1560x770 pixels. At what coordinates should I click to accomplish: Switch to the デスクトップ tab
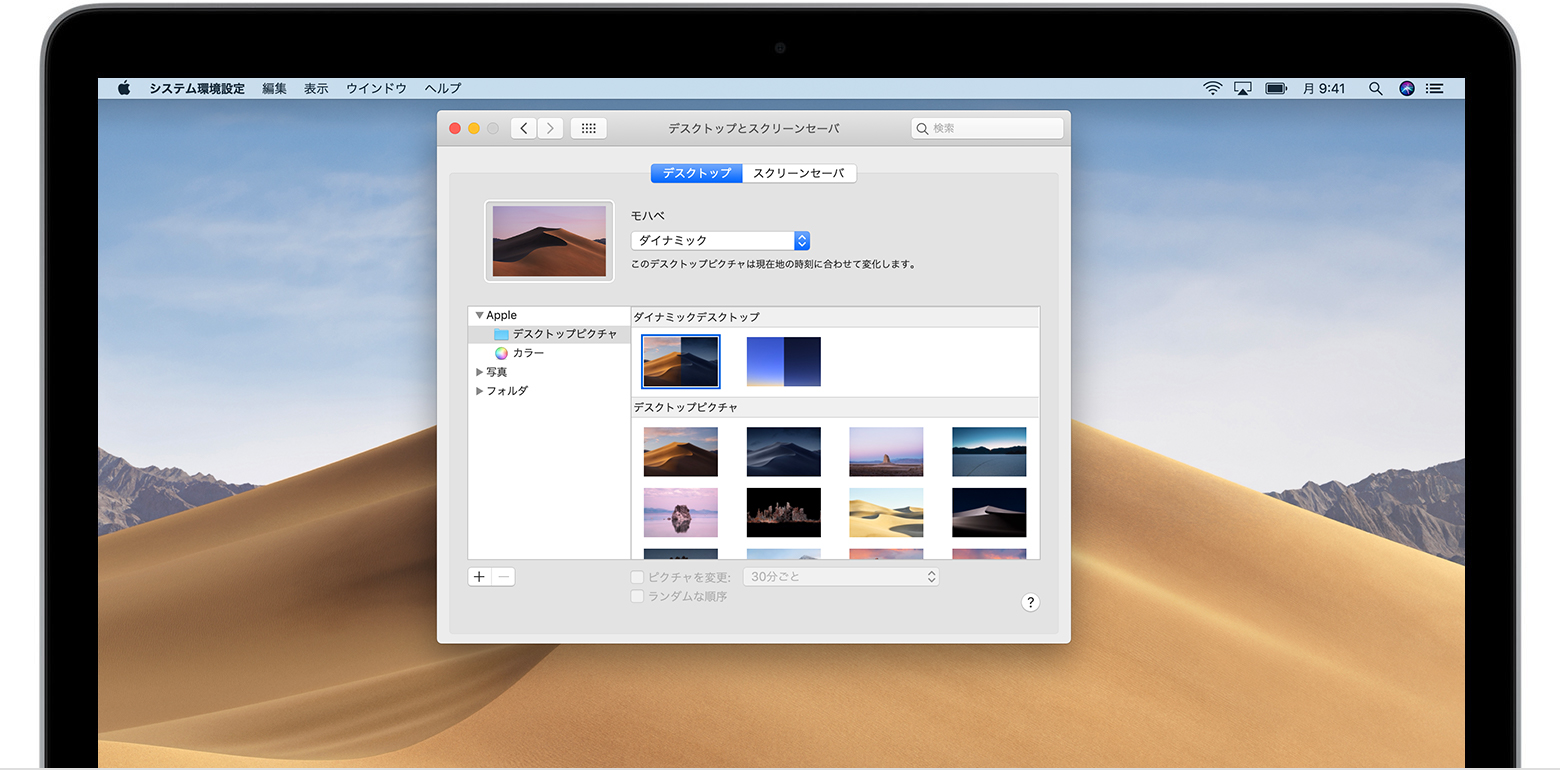click(x=697, y=173)
